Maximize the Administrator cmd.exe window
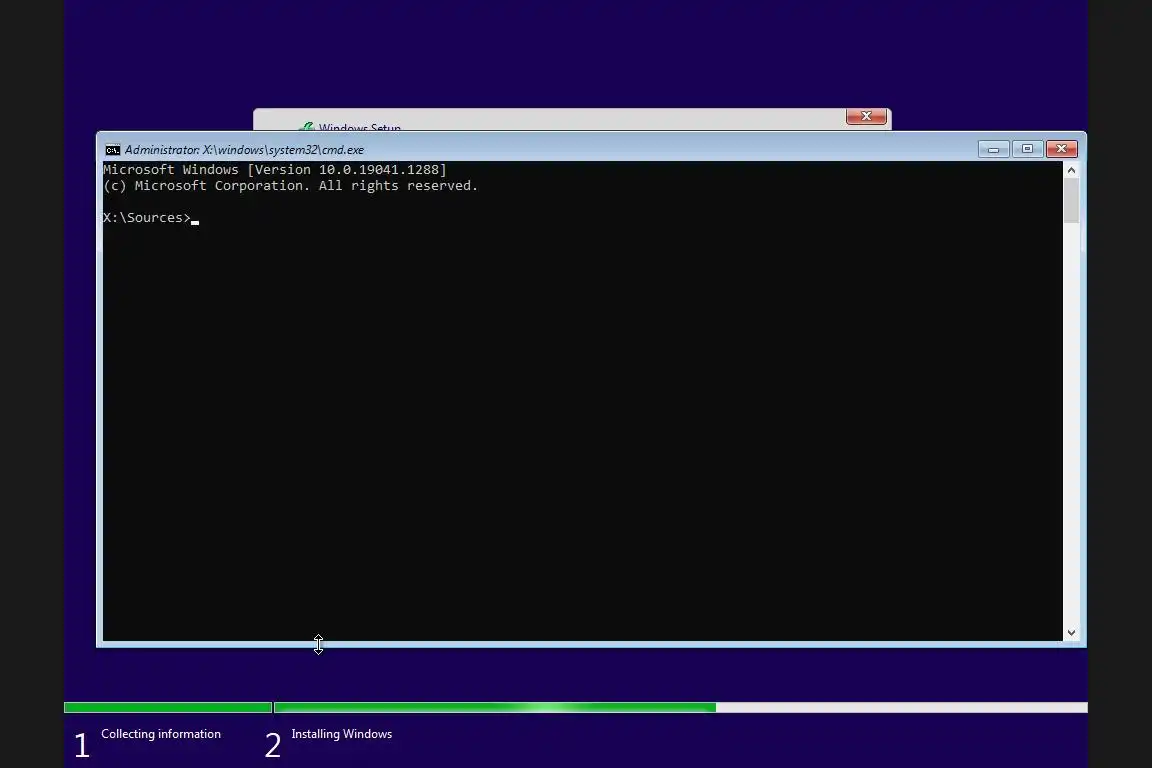The height and width of the screenshot is (768, 1152). (1027, 149)
